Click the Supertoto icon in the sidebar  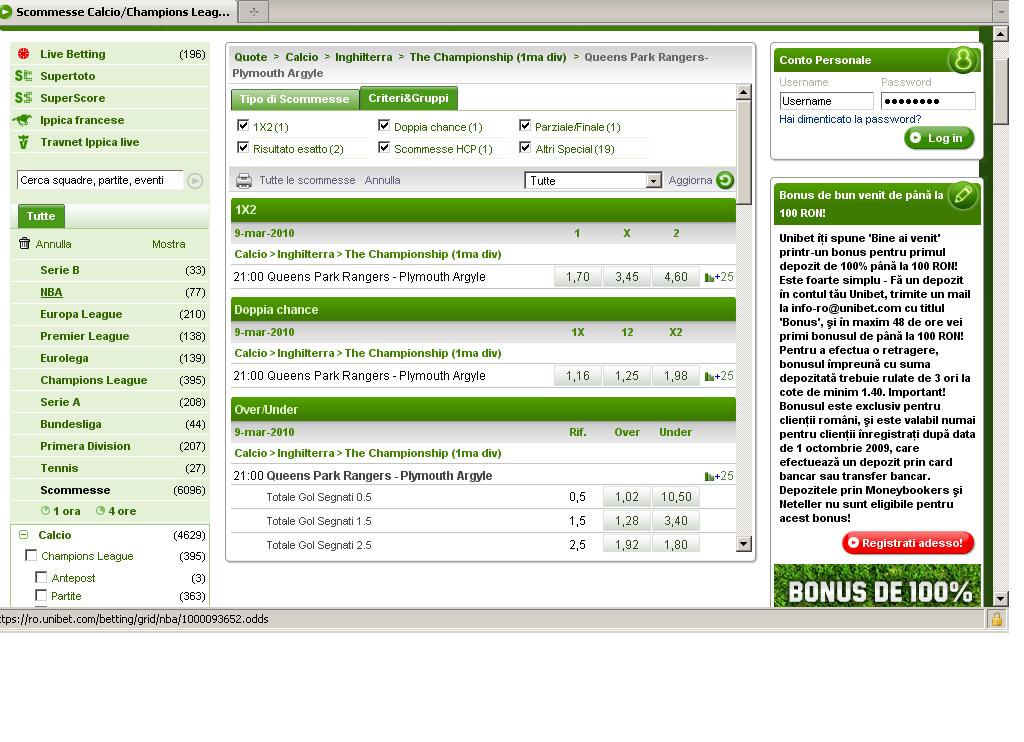tap(24, 76)
